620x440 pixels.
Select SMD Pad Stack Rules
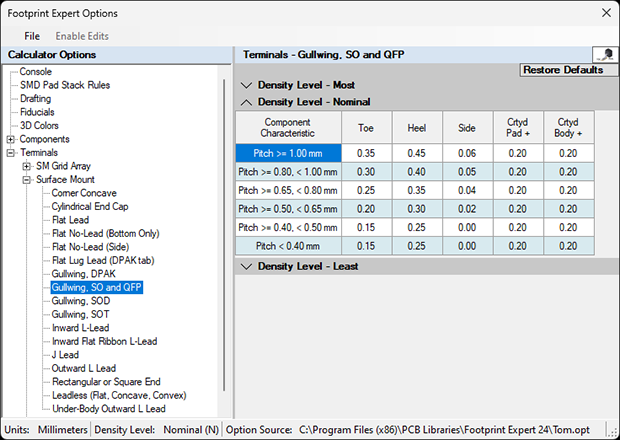[x=65, y=85]
